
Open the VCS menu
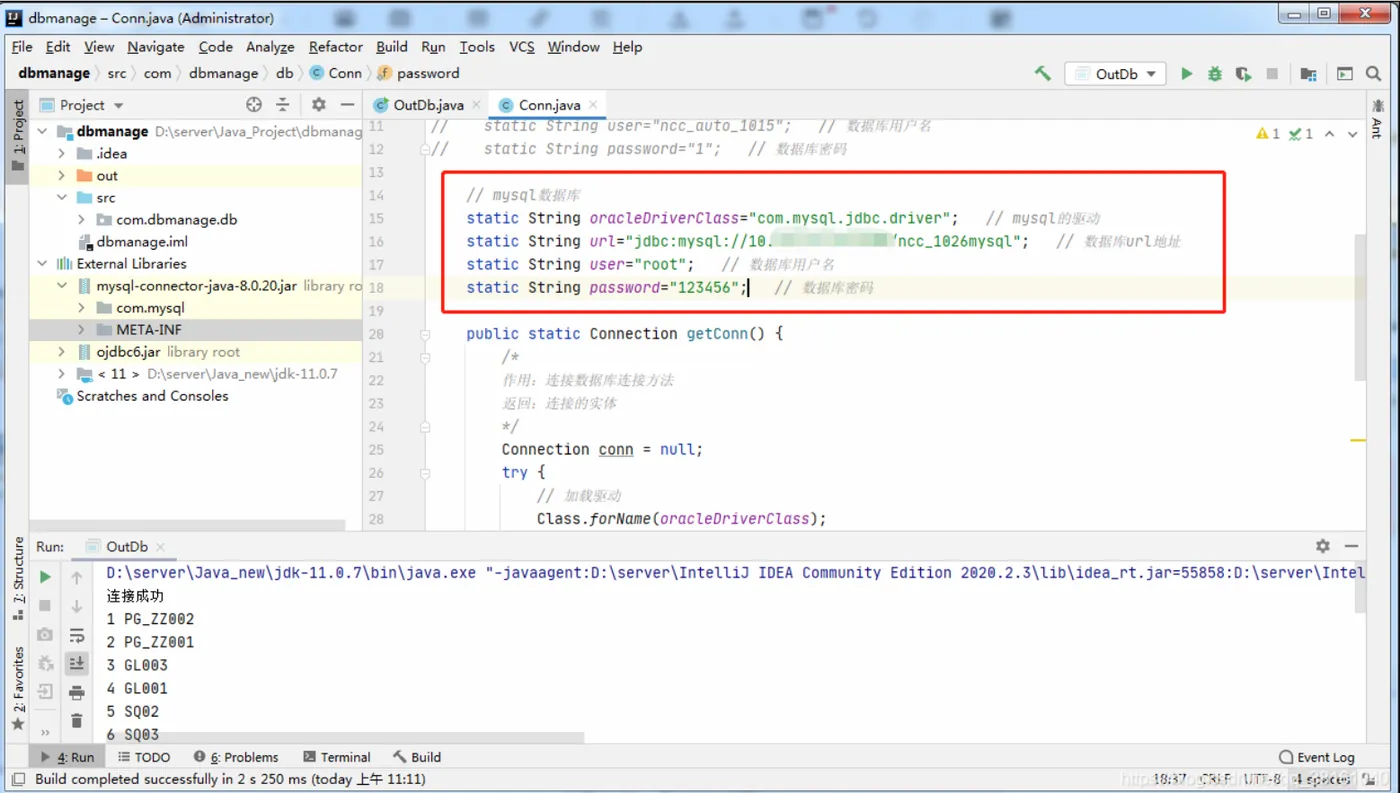pyautogui.click(x=521, y=47)
